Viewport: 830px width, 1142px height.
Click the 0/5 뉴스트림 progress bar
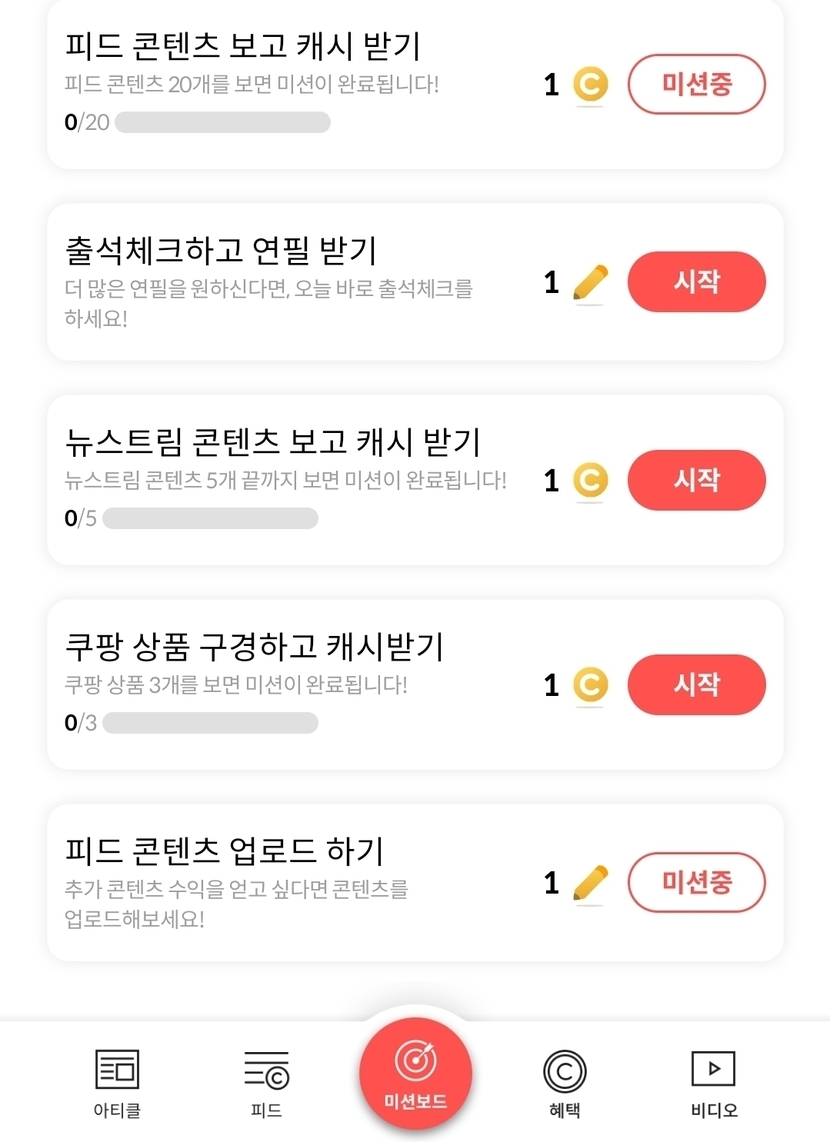210,518
